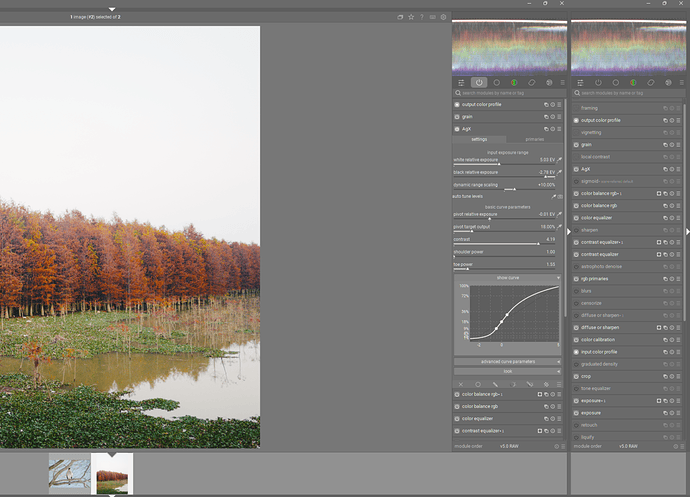Expand the advanced curve parameters section
The height and width of the screenshot is (497, 690).
[508, 361]
